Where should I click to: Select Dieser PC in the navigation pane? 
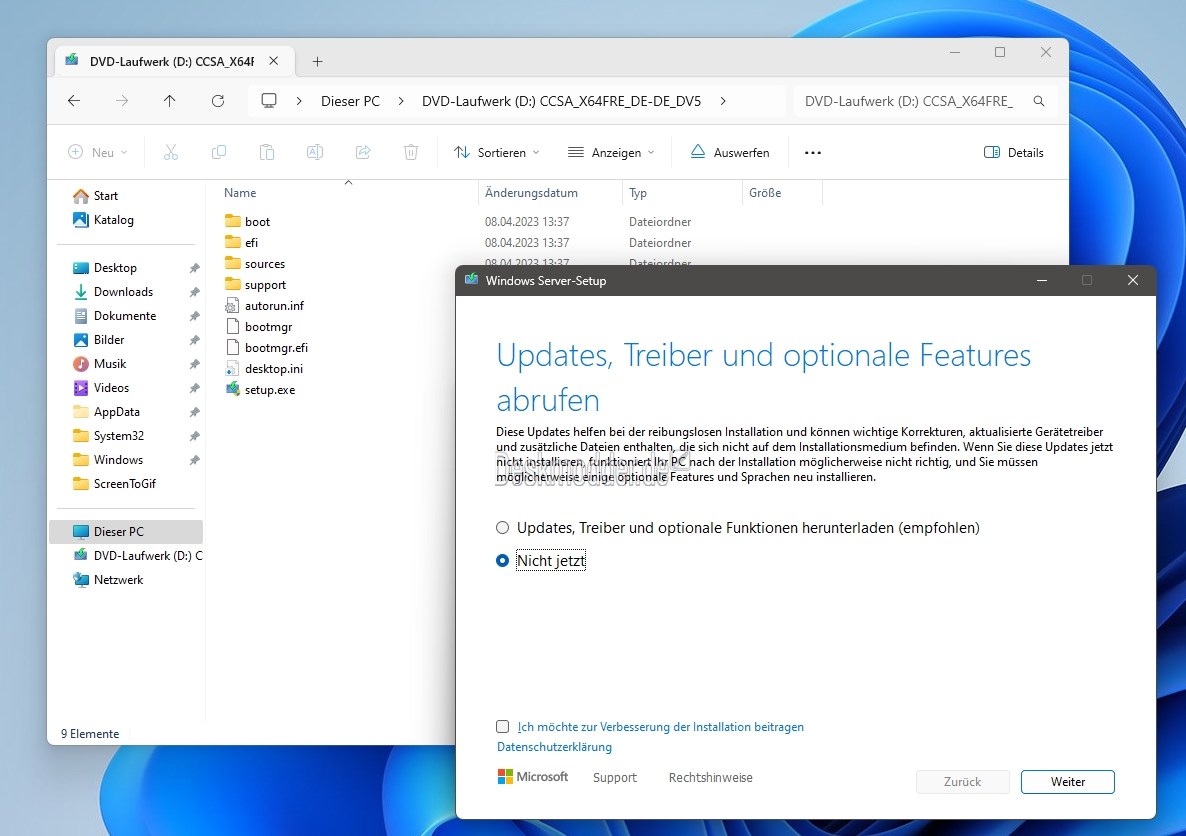click(x=126, y=532)
